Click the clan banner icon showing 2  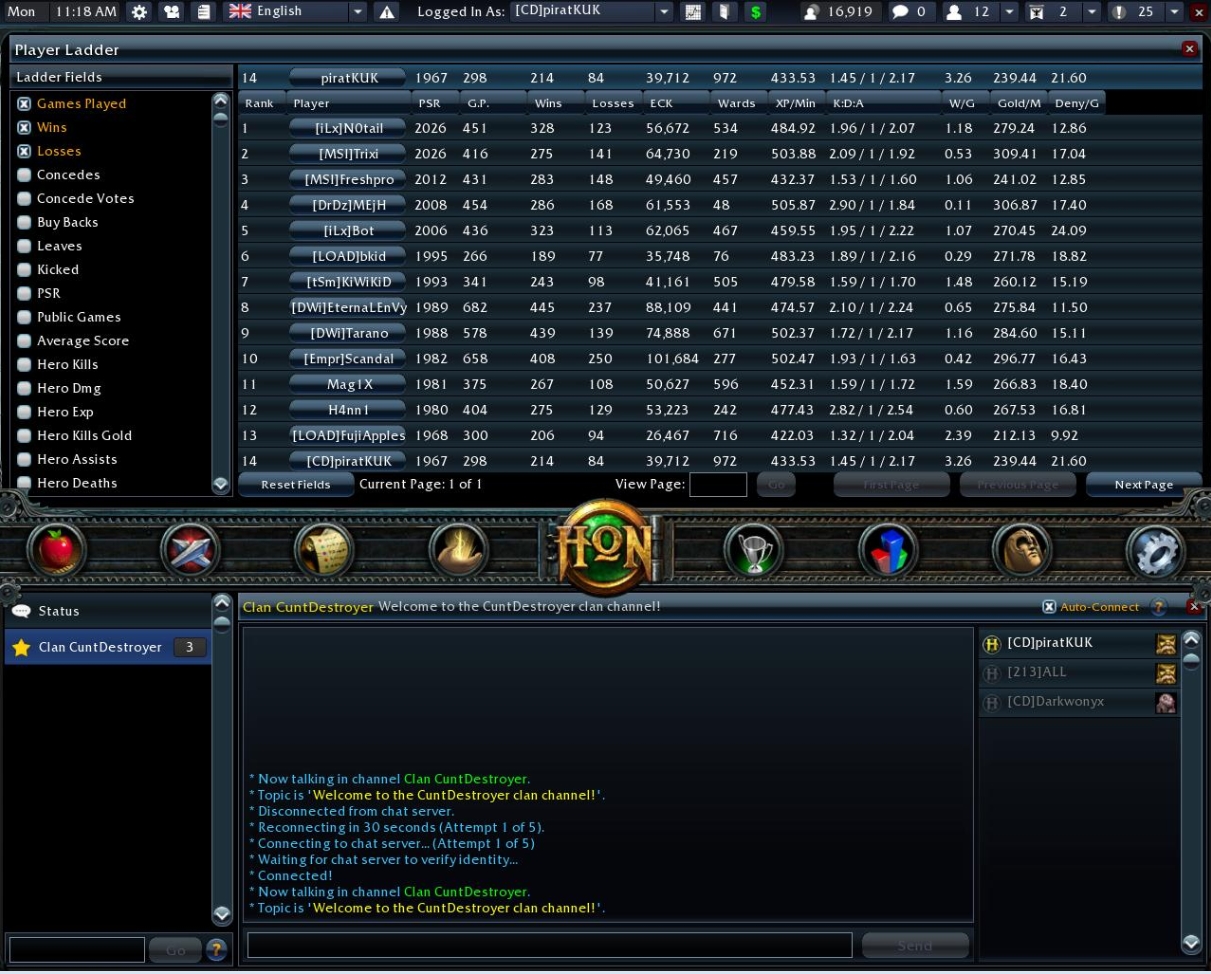pos(1036,12)
